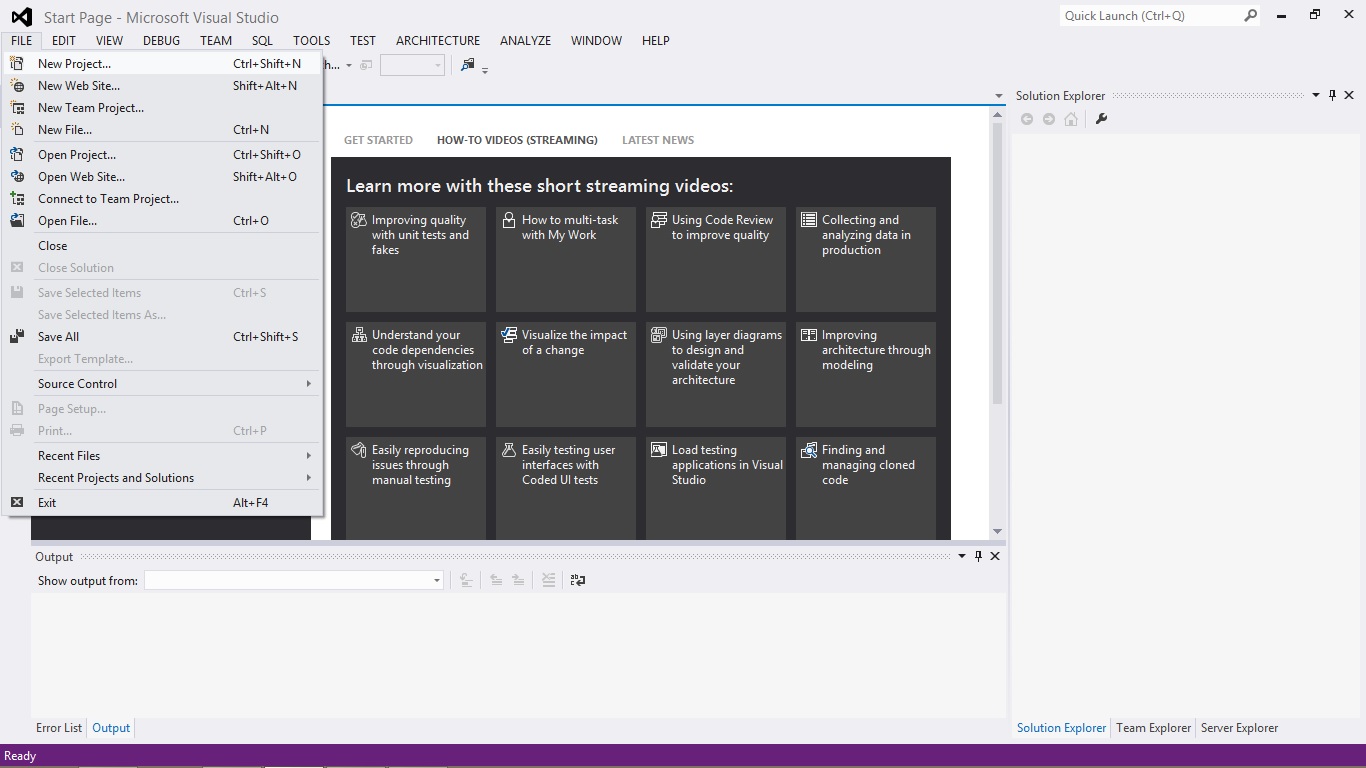Open the TOOLS menu

[x=312, y=40]
